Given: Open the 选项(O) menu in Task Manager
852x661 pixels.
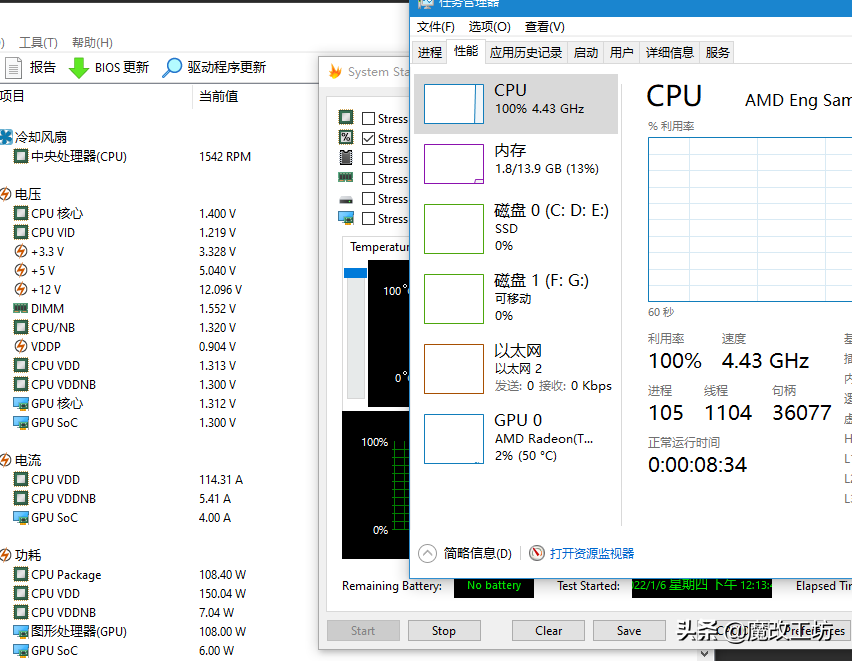Looking at the screenshot, I should click(x=489, y=27).
